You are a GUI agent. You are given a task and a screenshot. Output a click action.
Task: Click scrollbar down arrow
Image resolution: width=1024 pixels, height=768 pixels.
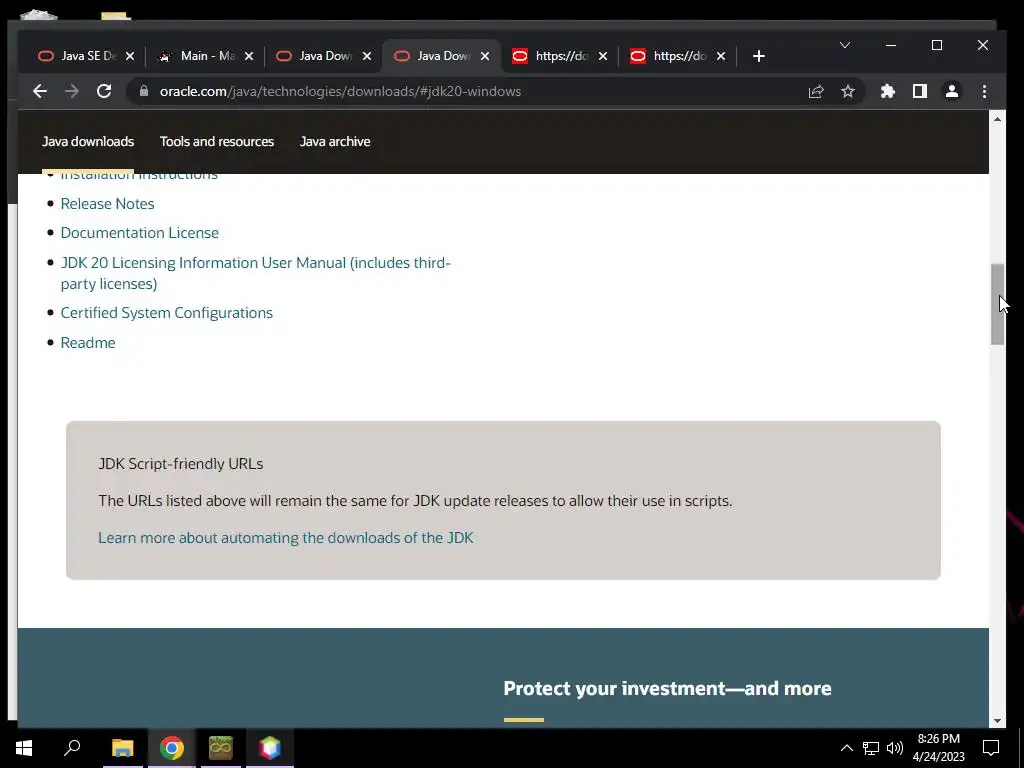(x=997, y=721)
